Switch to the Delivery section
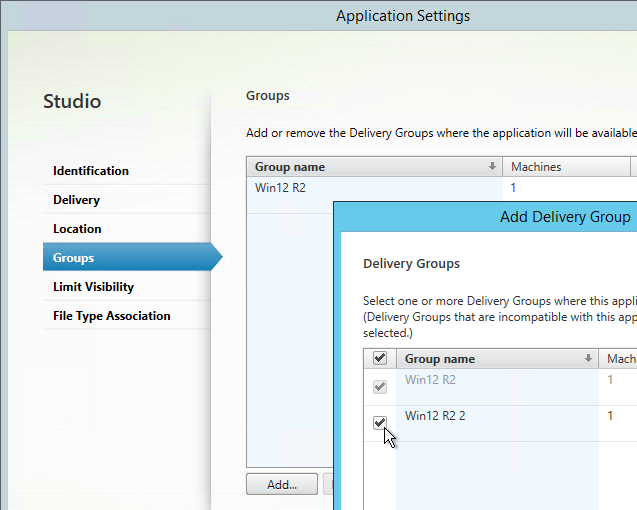The image size is (637, 510). pos(77,200)
